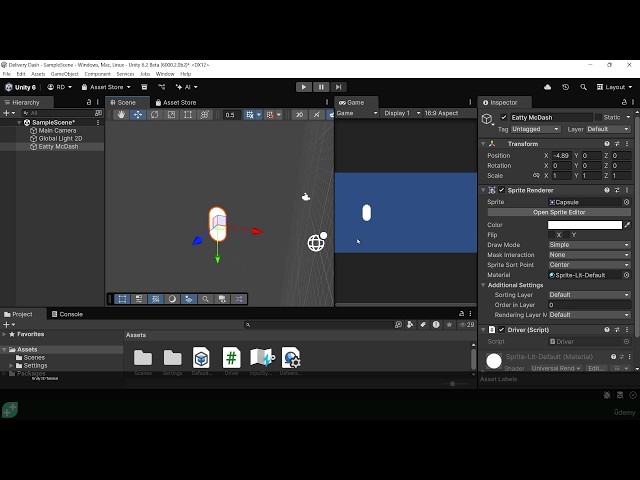Viewport: 640px width, 480px height.
Task: Open the Asset Store toolbar dropdown
Action: [106, 87]
